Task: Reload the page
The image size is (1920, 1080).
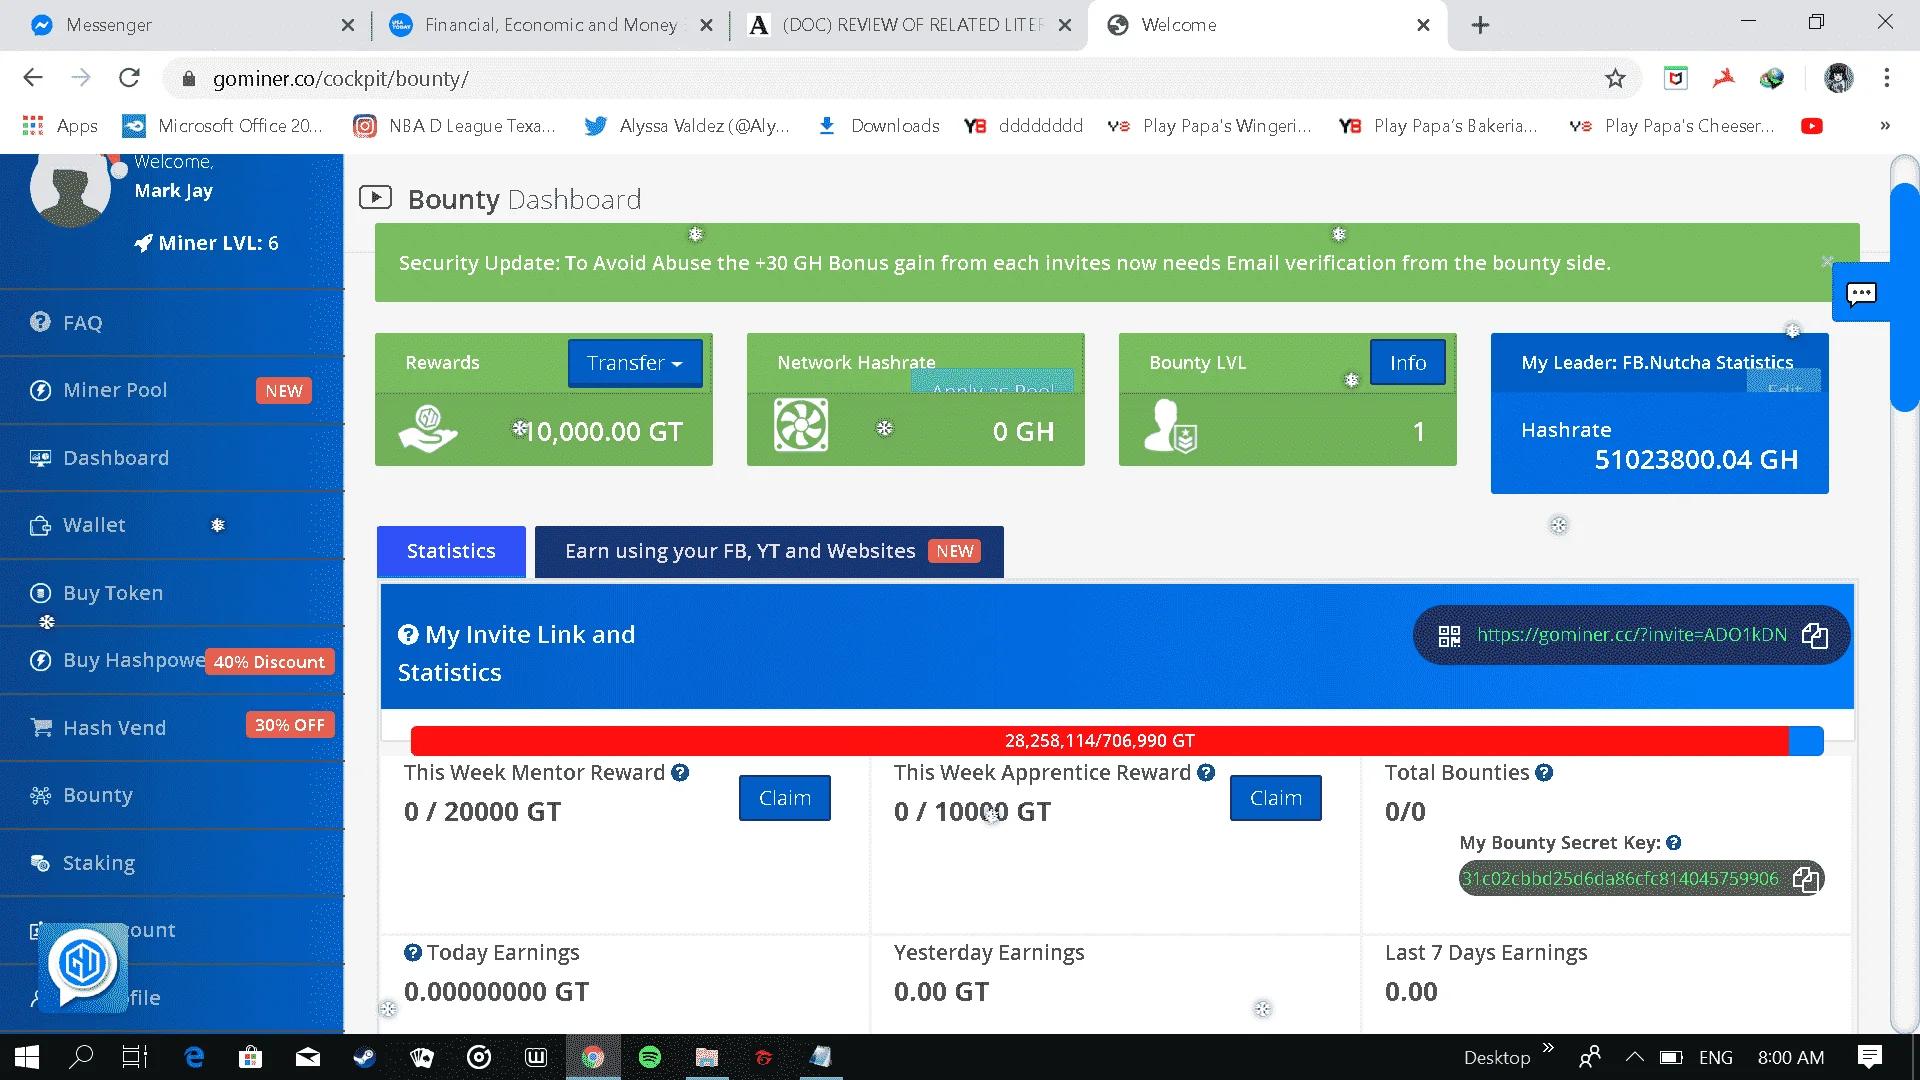Action: pyautogui.click(x=129, y=78)
